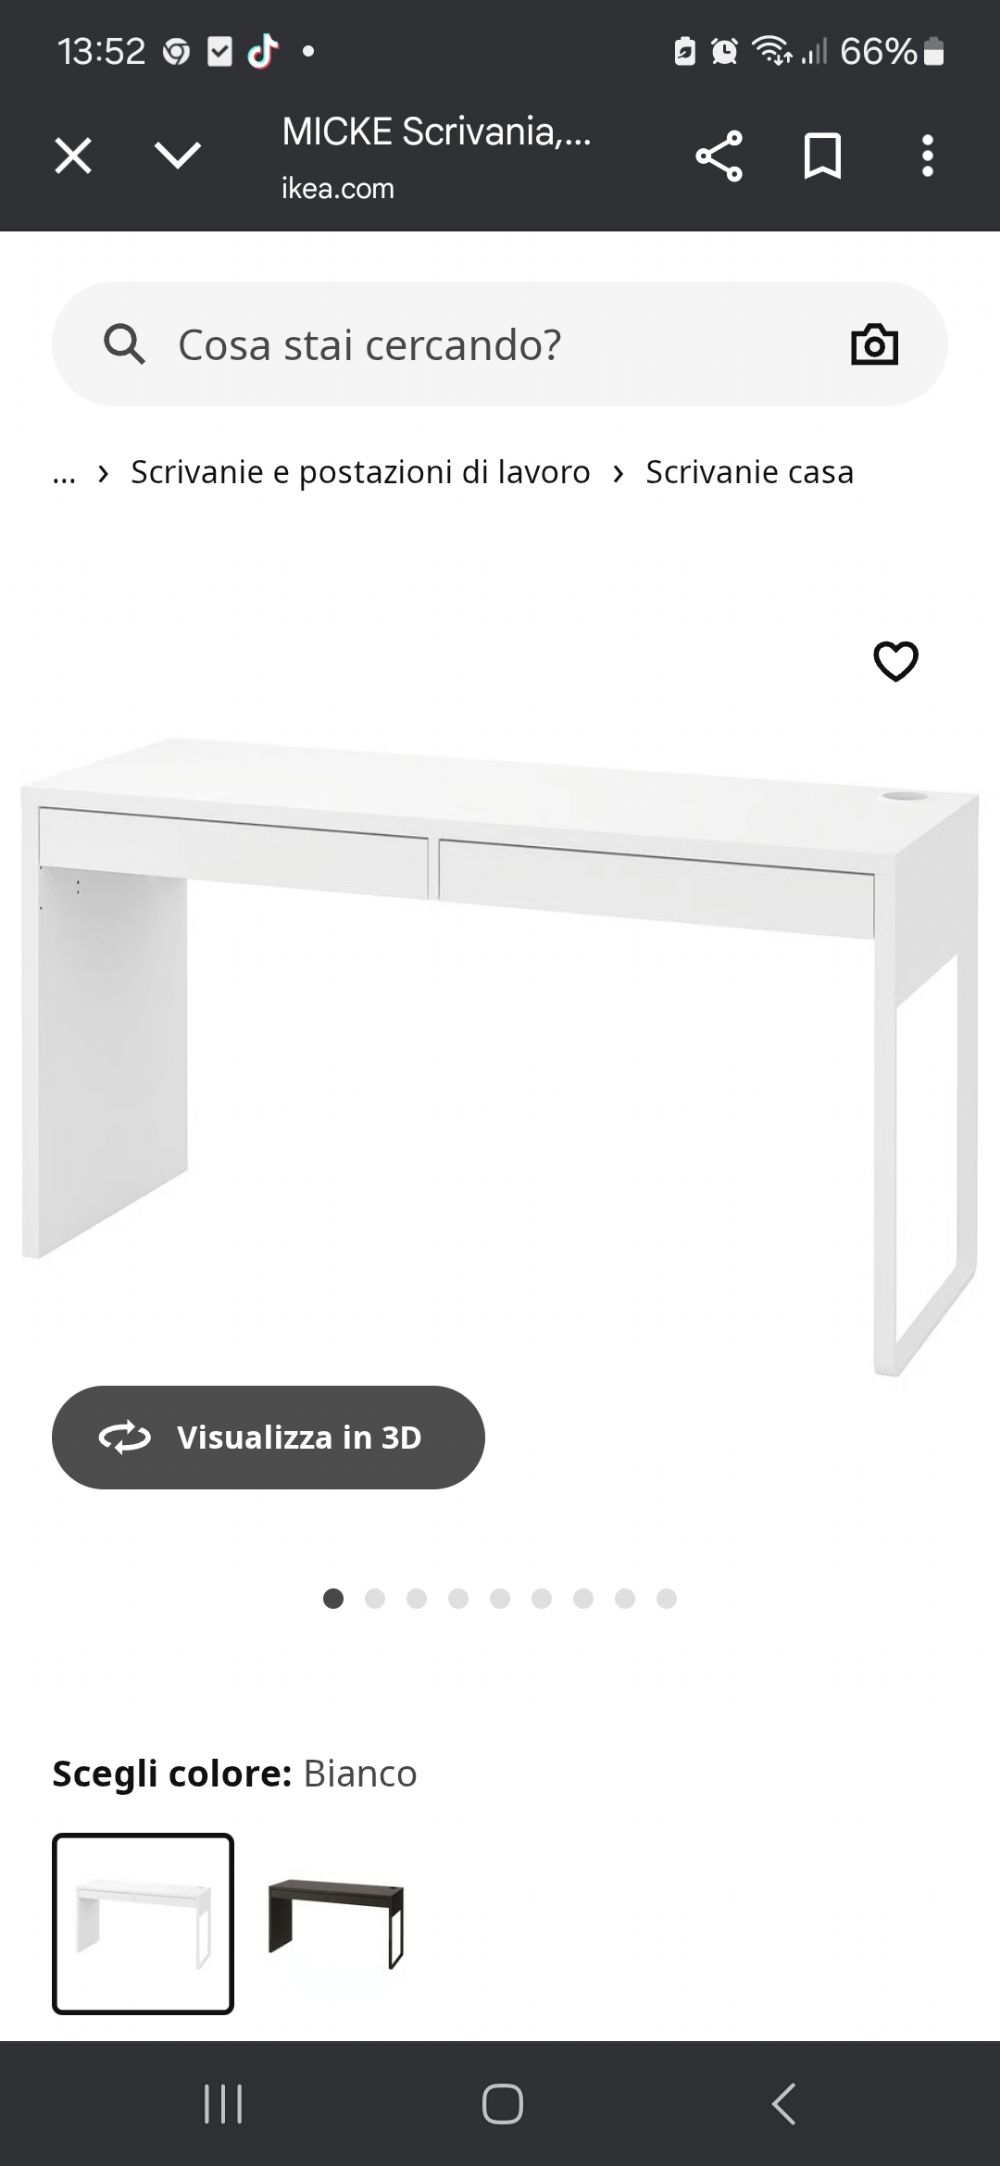Minimize the tab using the down chevron
Screen dimensions: 1000x2166
click(178, 155)
